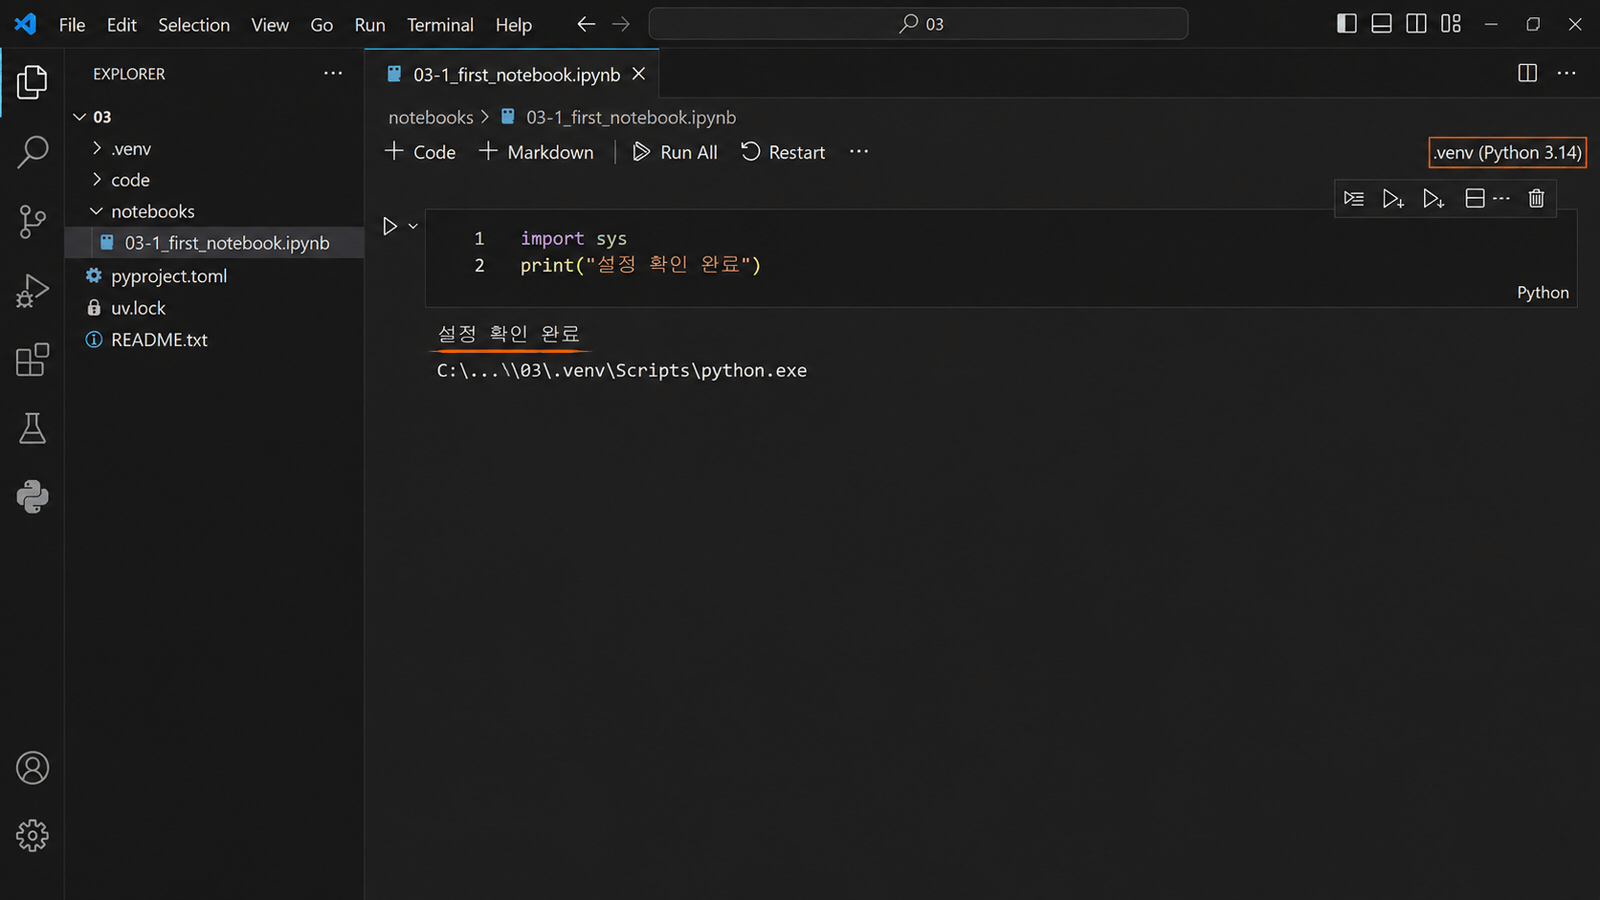Toggle the primary side bar
1600x900 pixels.
click(1347, 24)
